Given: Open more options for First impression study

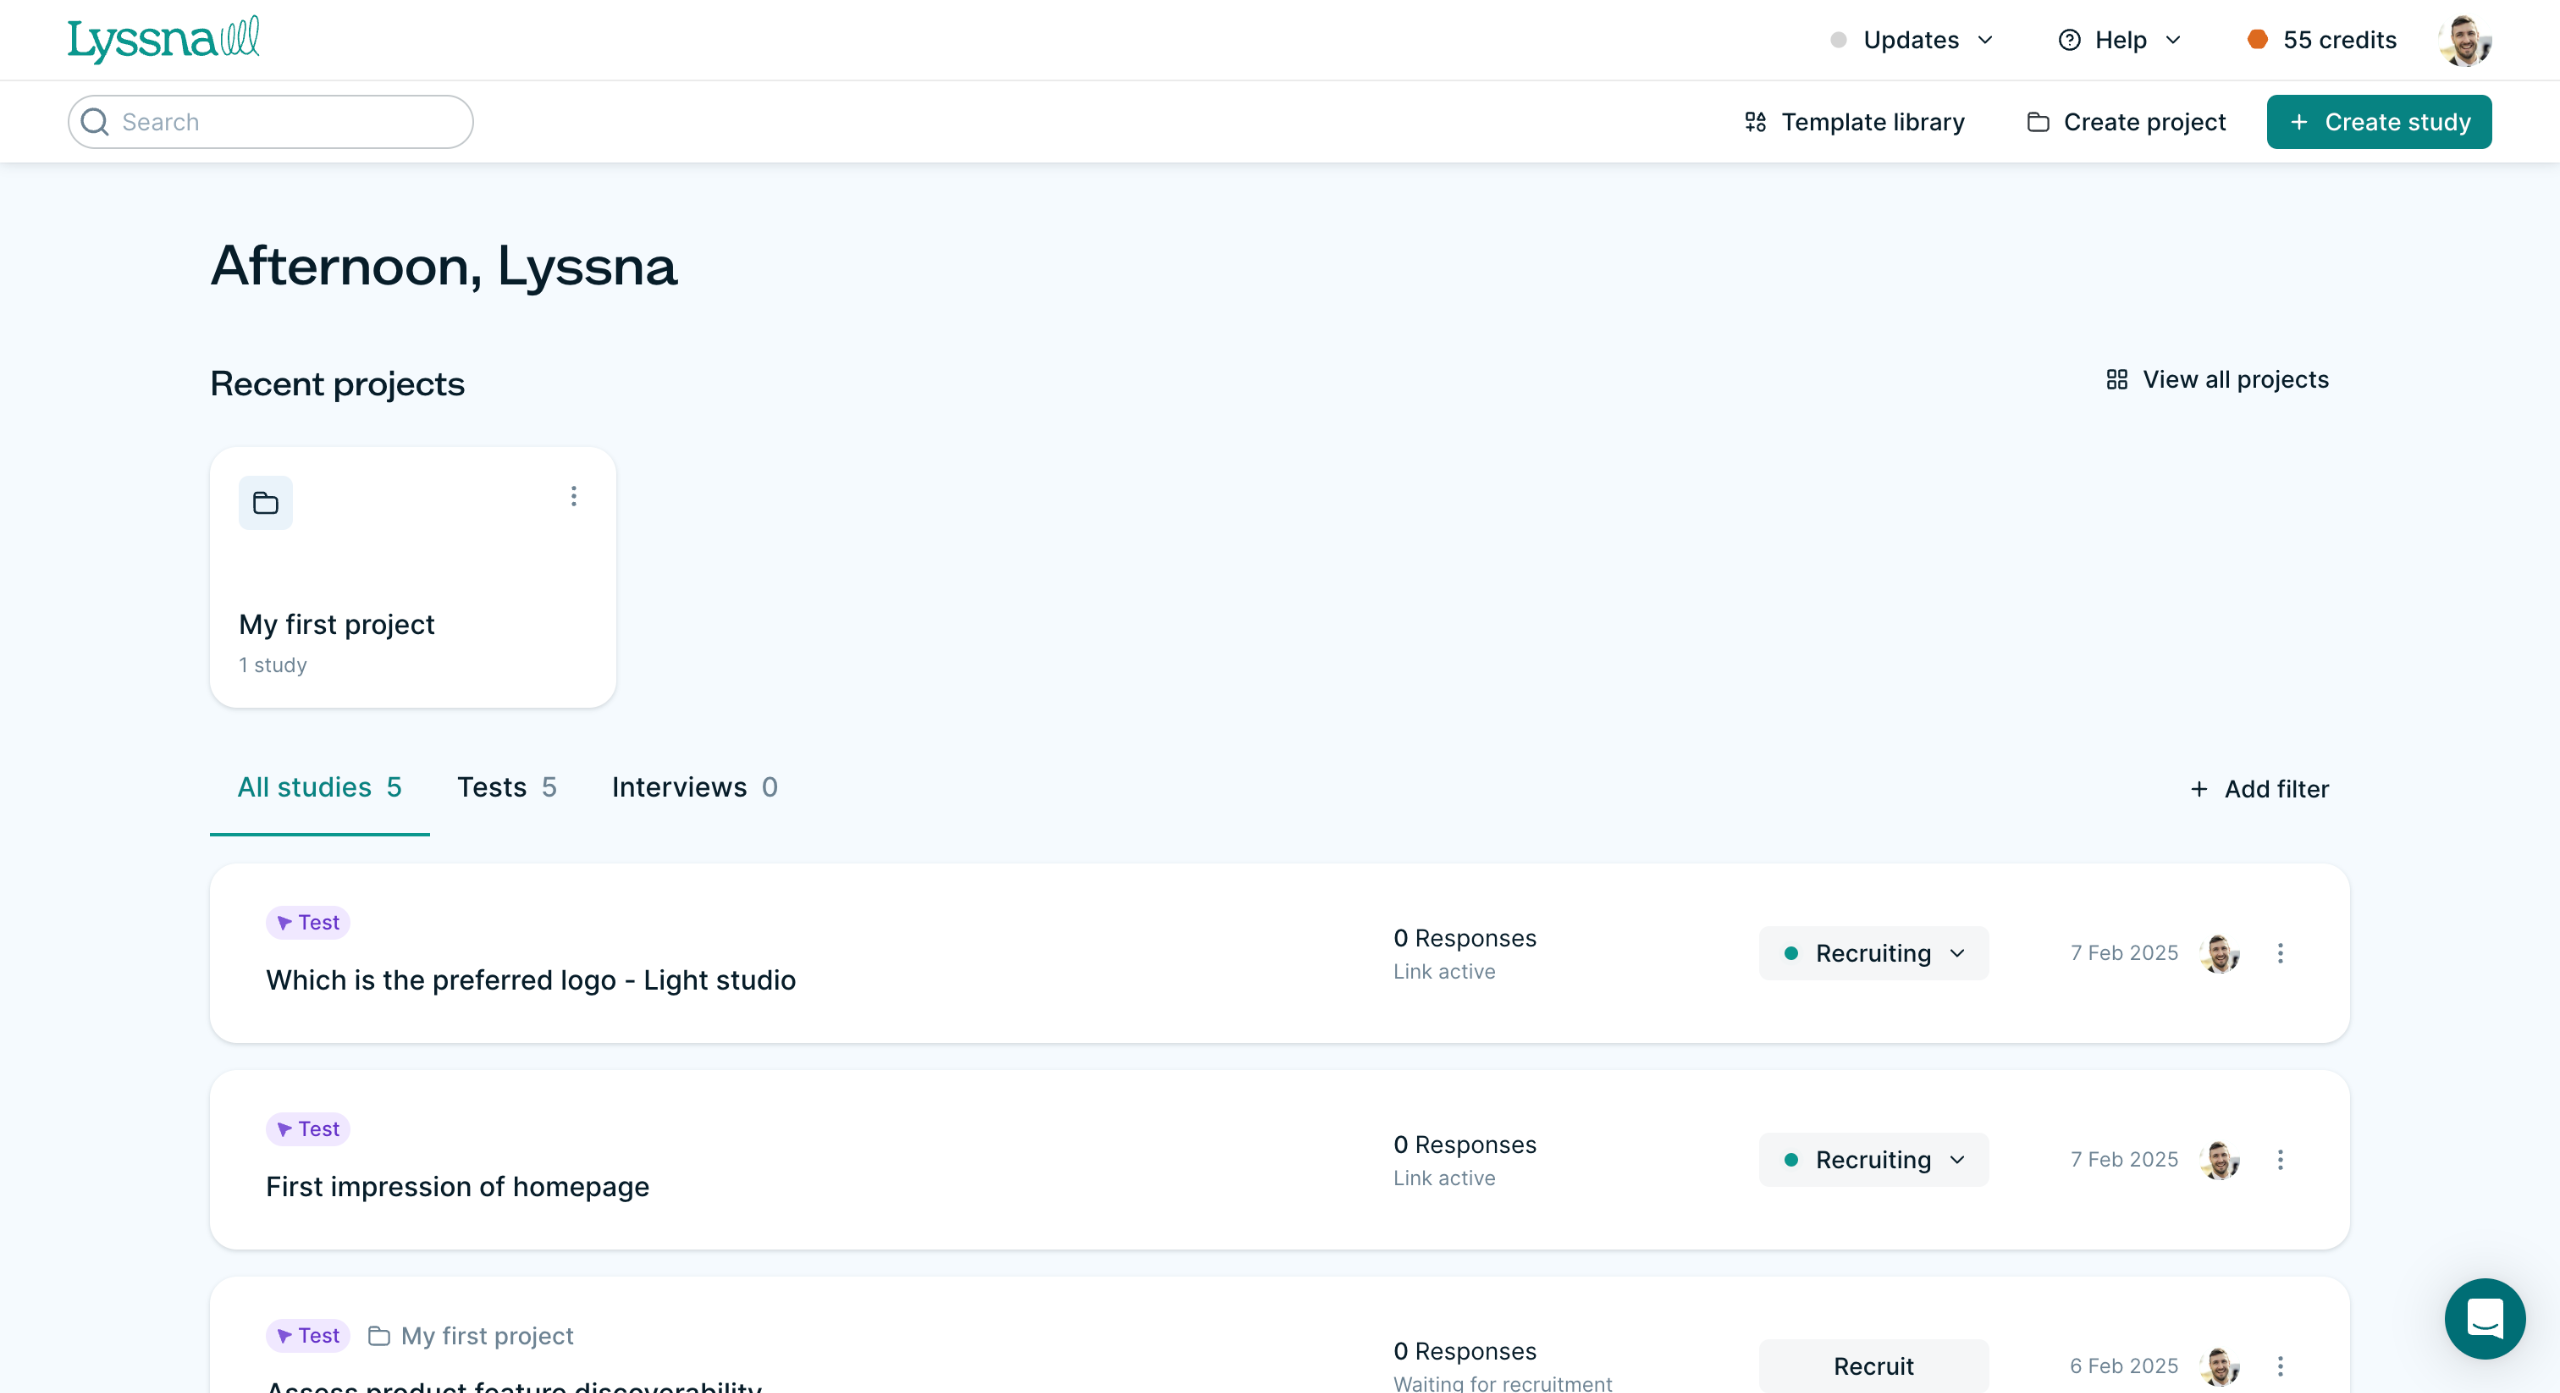Looking at the screenshot, I should (x=2280, y=1160).
